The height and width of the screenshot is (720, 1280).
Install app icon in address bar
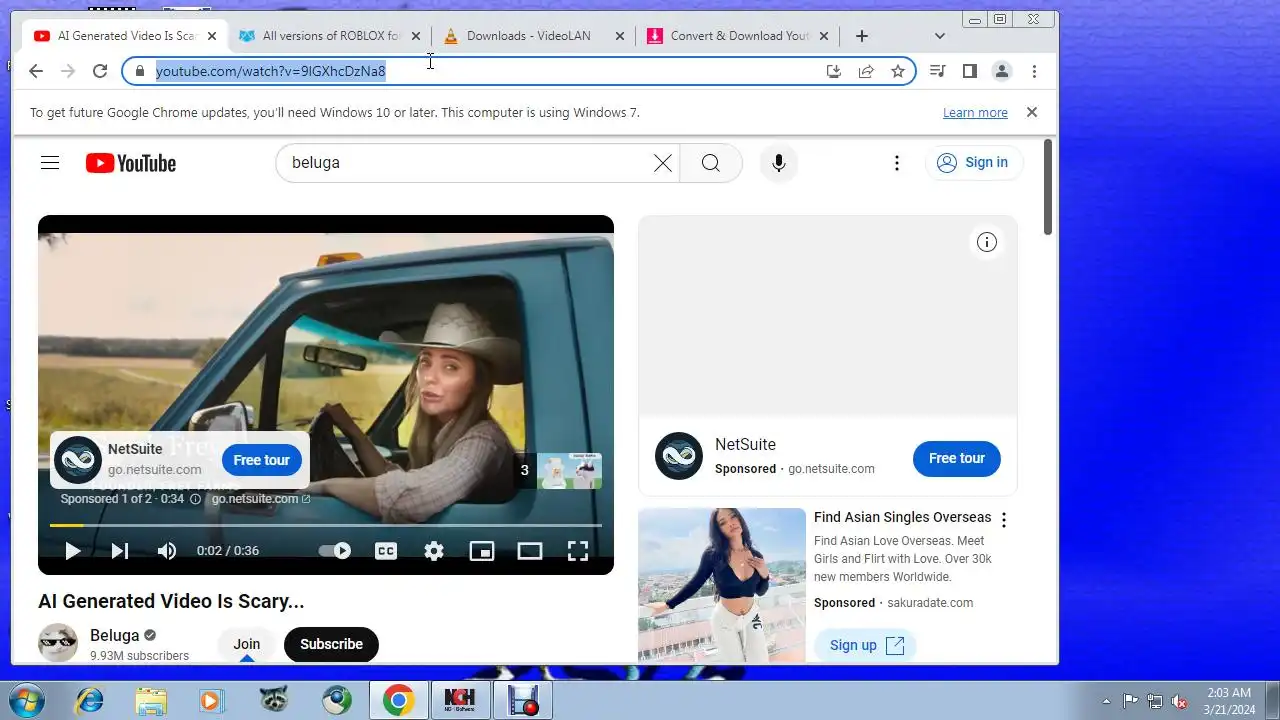point(833,71)
